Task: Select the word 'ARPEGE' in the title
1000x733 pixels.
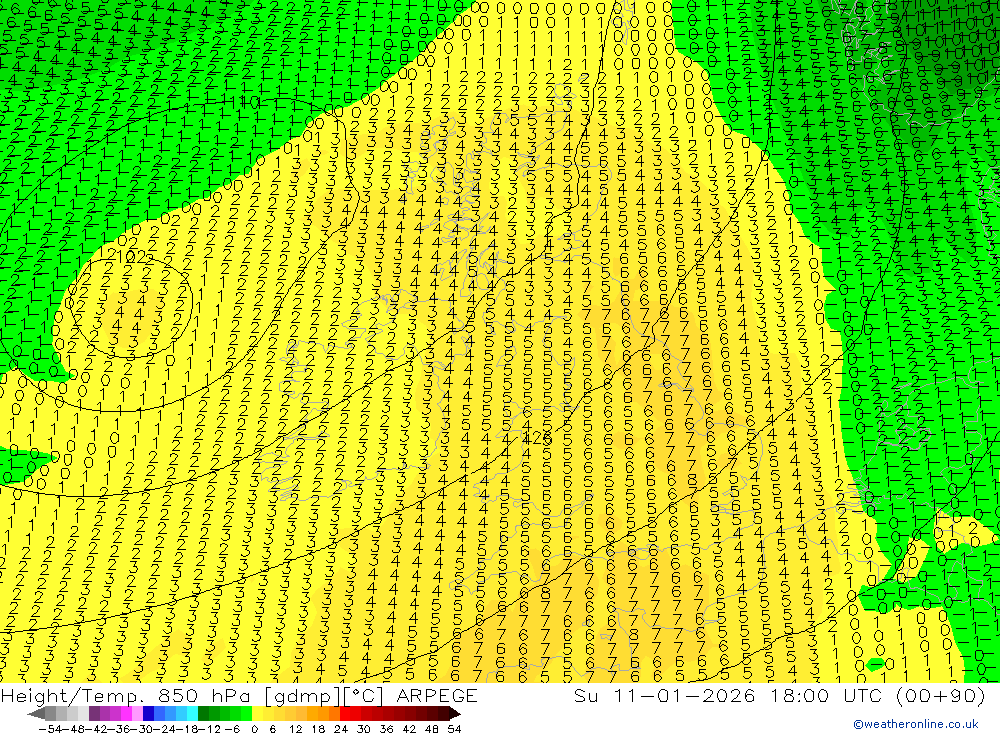Action: 436,695
